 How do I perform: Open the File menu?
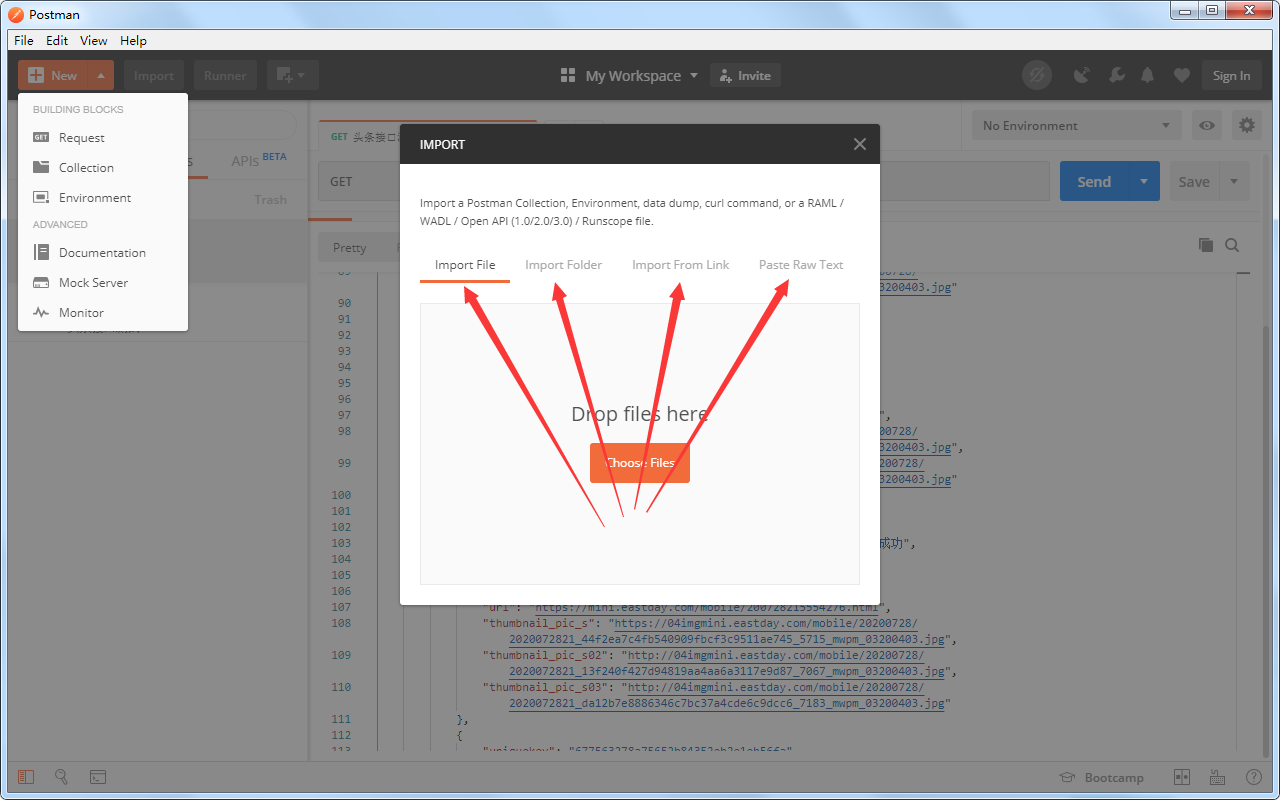click(24, 40)
